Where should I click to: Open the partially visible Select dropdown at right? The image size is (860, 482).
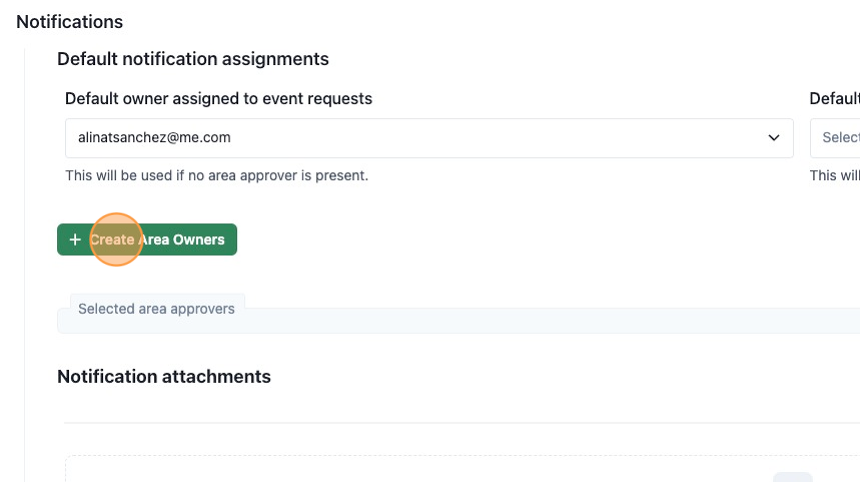[835, 138]
